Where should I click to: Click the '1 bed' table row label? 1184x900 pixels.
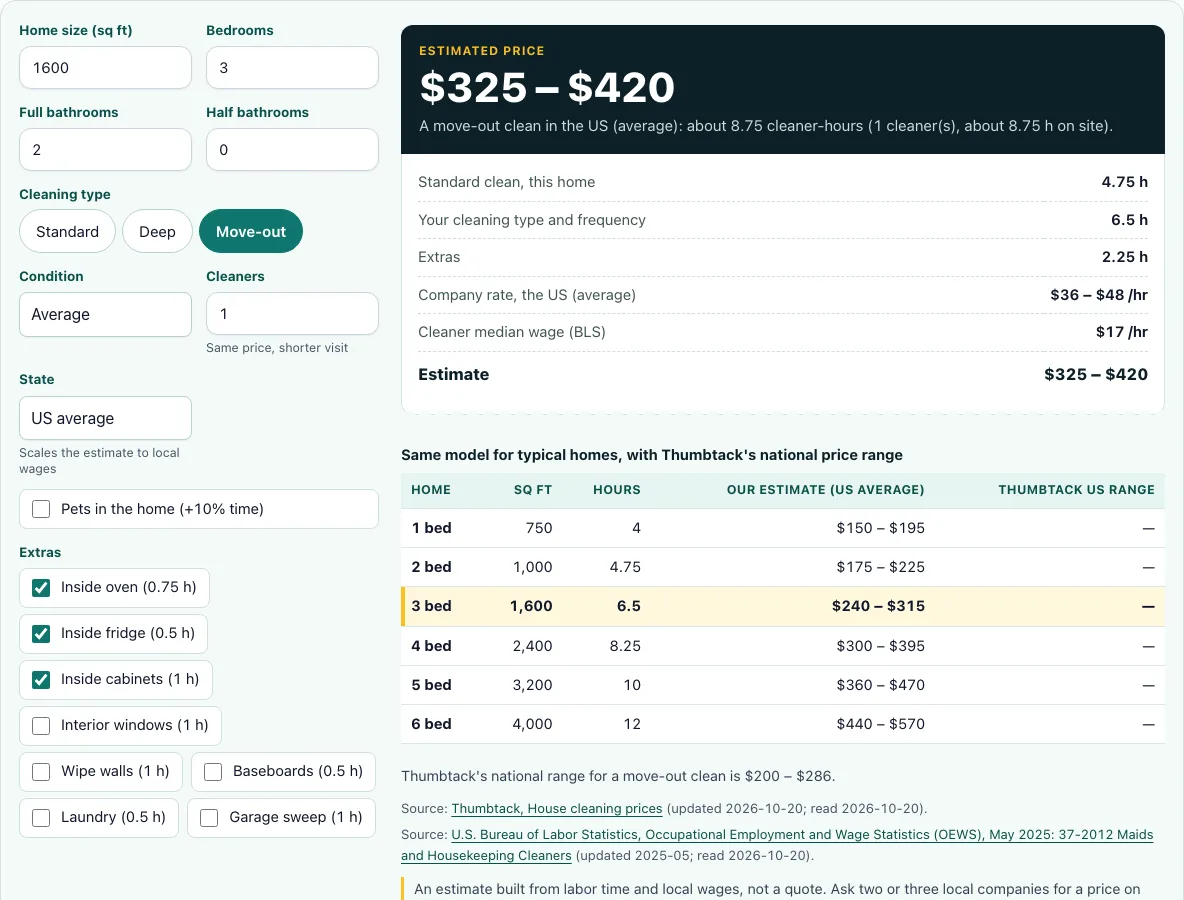pyautogui.click(x=431, y=528)
